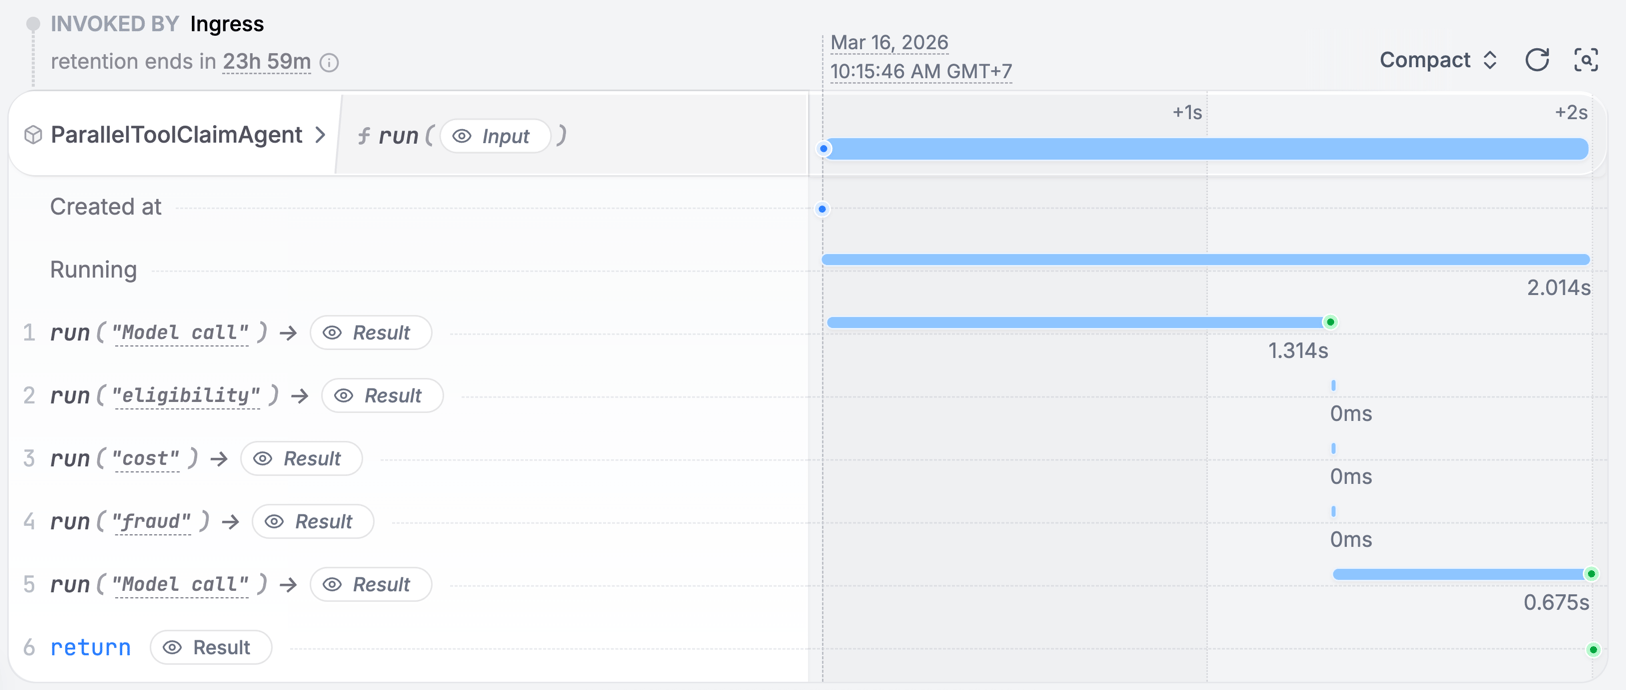Click the ParallelToolClaimAgent cube icon
Image resolution: width=1626 pixels, height=690 pixels.
click(33, 135)
